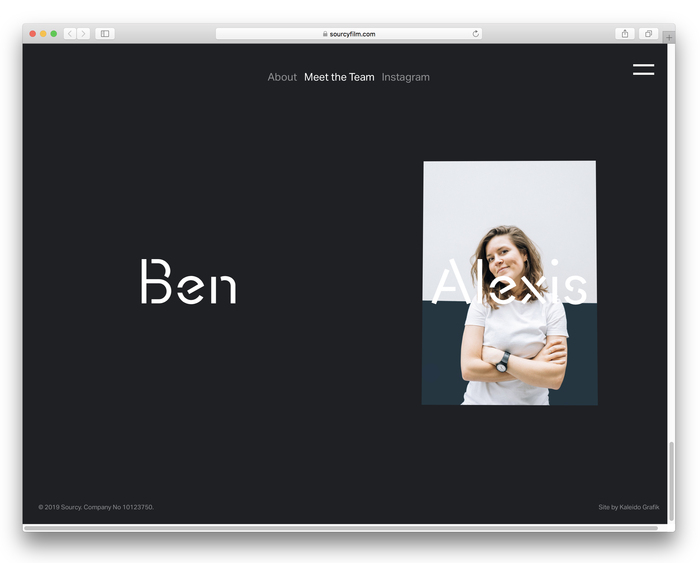Show all tabs overview icon
The width and height of the screenshot is (700, 563).
(x=648, y=34)
